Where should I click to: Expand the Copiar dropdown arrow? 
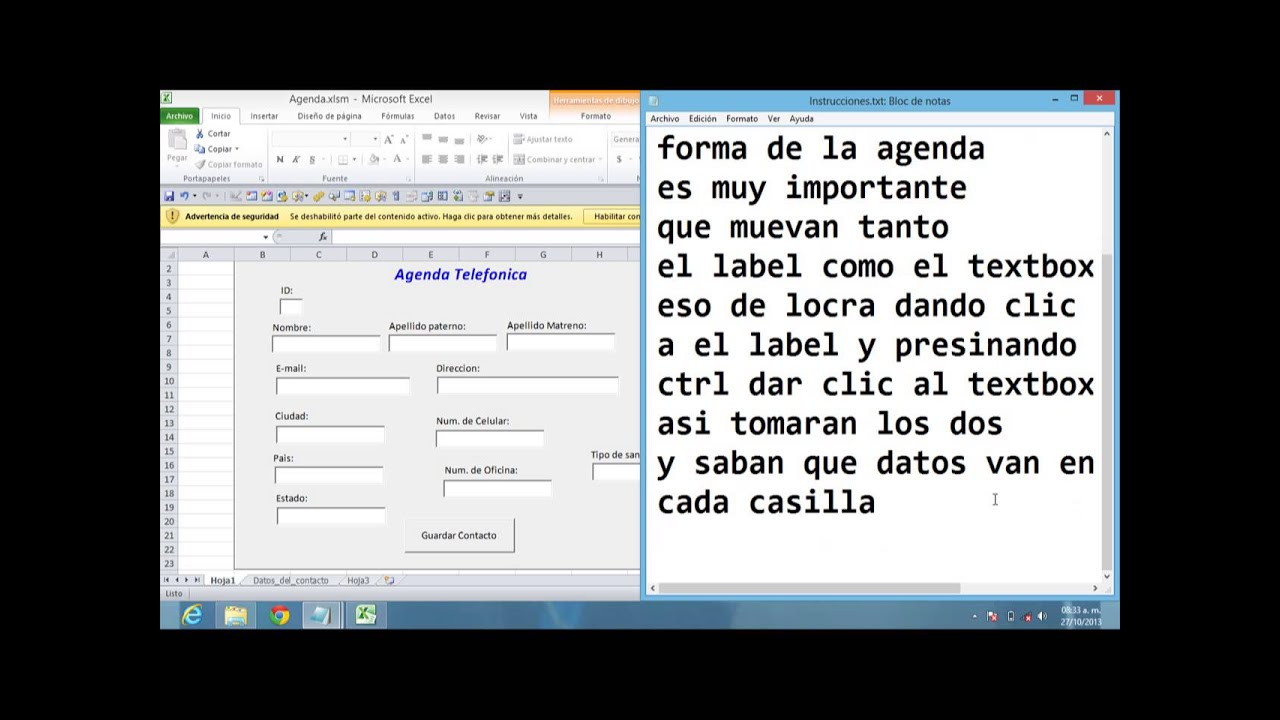(237, 149)
